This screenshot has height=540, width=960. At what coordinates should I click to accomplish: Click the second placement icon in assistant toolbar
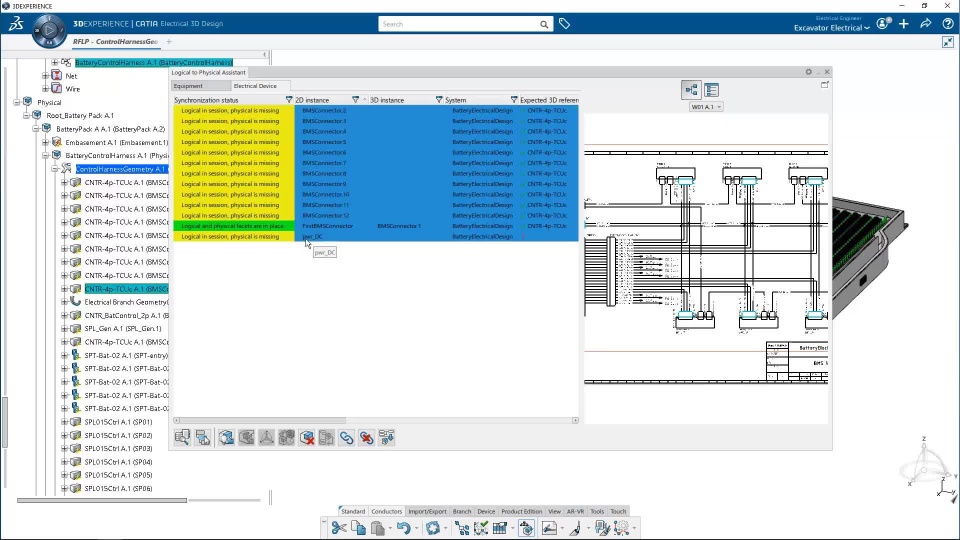203,437
